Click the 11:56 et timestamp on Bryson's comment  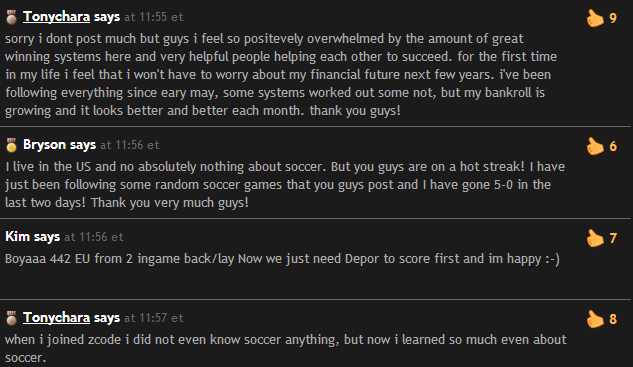(x=130, y=145)
